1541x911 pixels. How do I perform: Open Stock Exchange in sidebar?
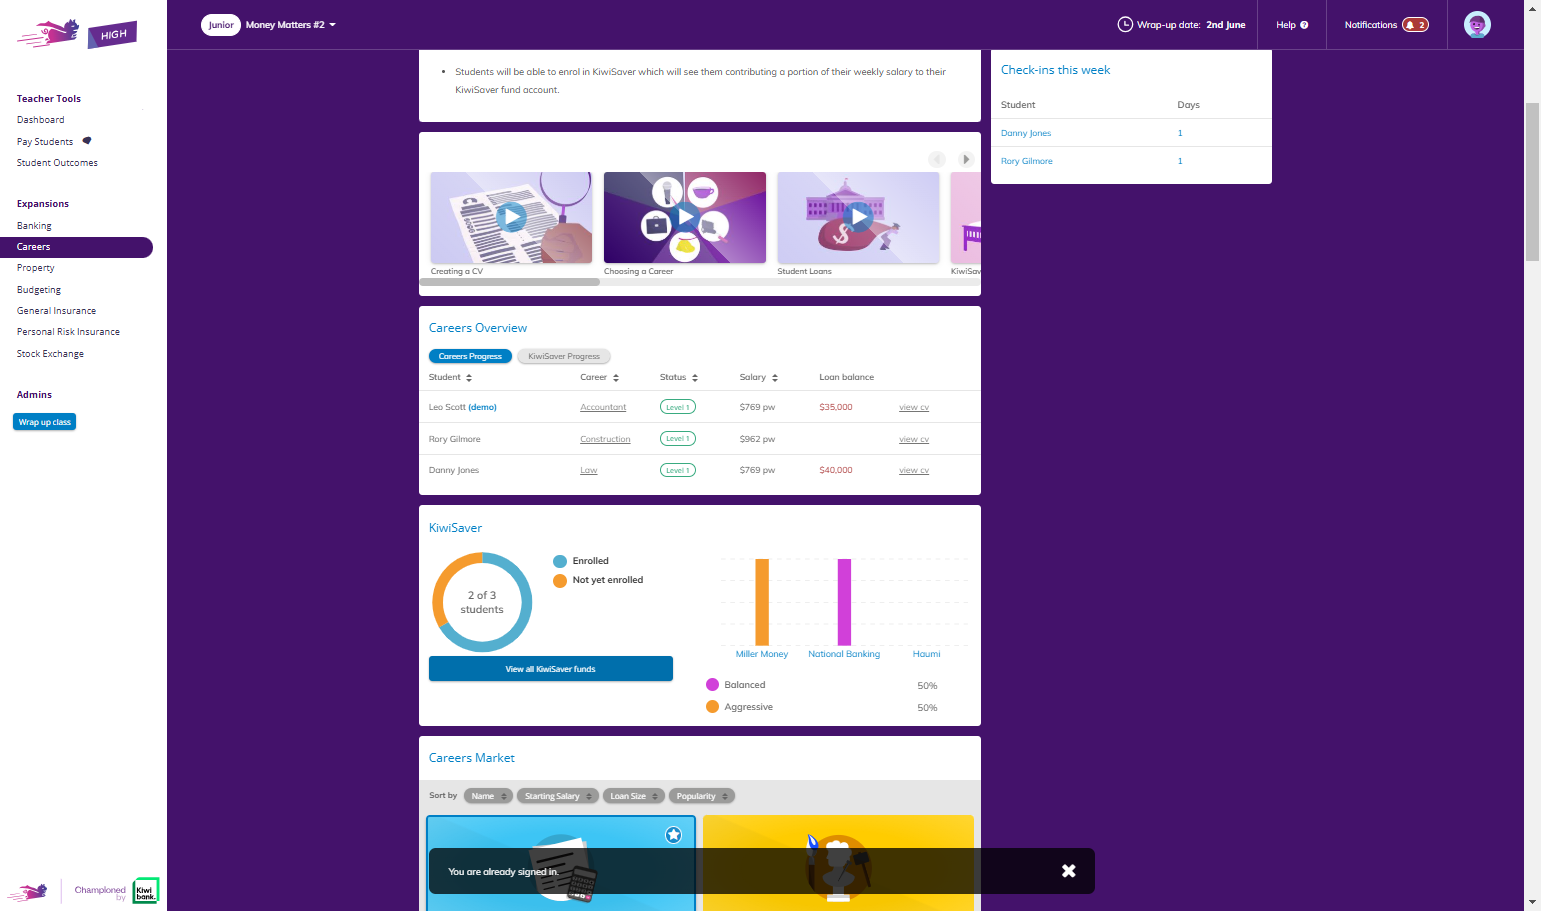[50, 354]
